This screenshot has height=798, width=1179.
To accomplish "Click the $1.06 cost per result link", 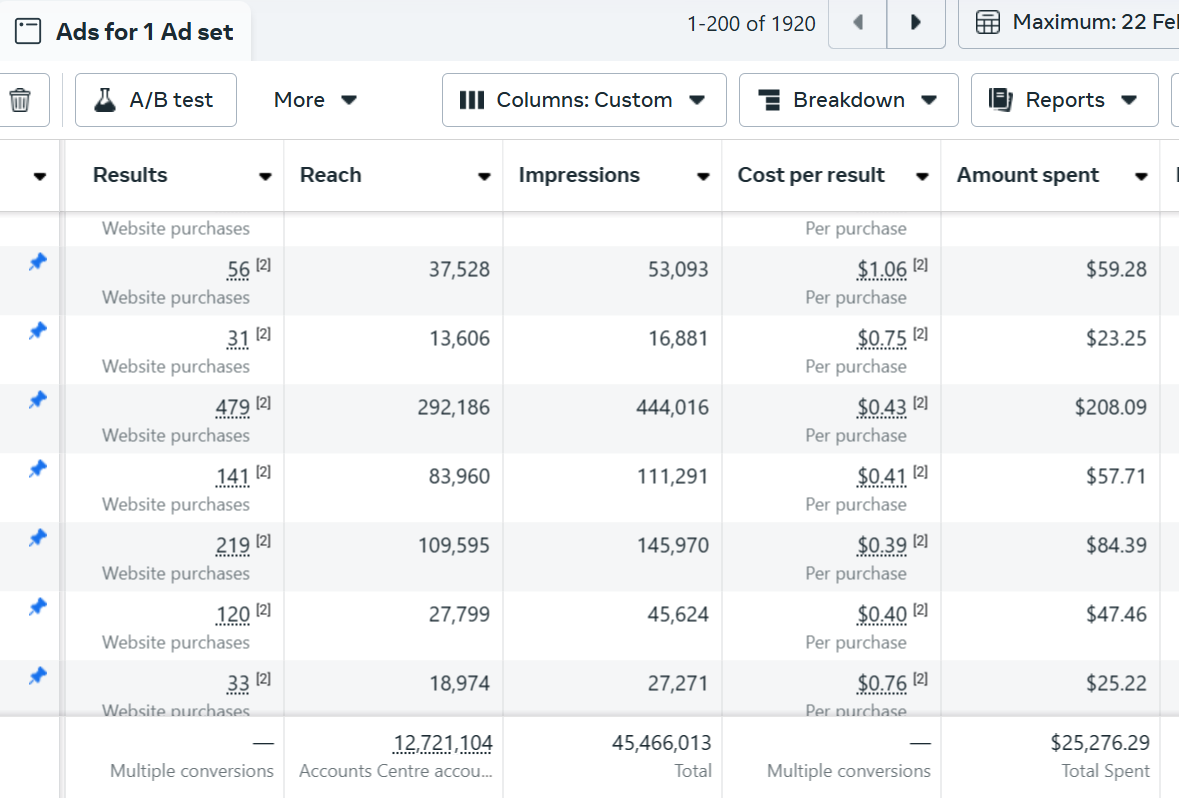I will coord(883,268).
